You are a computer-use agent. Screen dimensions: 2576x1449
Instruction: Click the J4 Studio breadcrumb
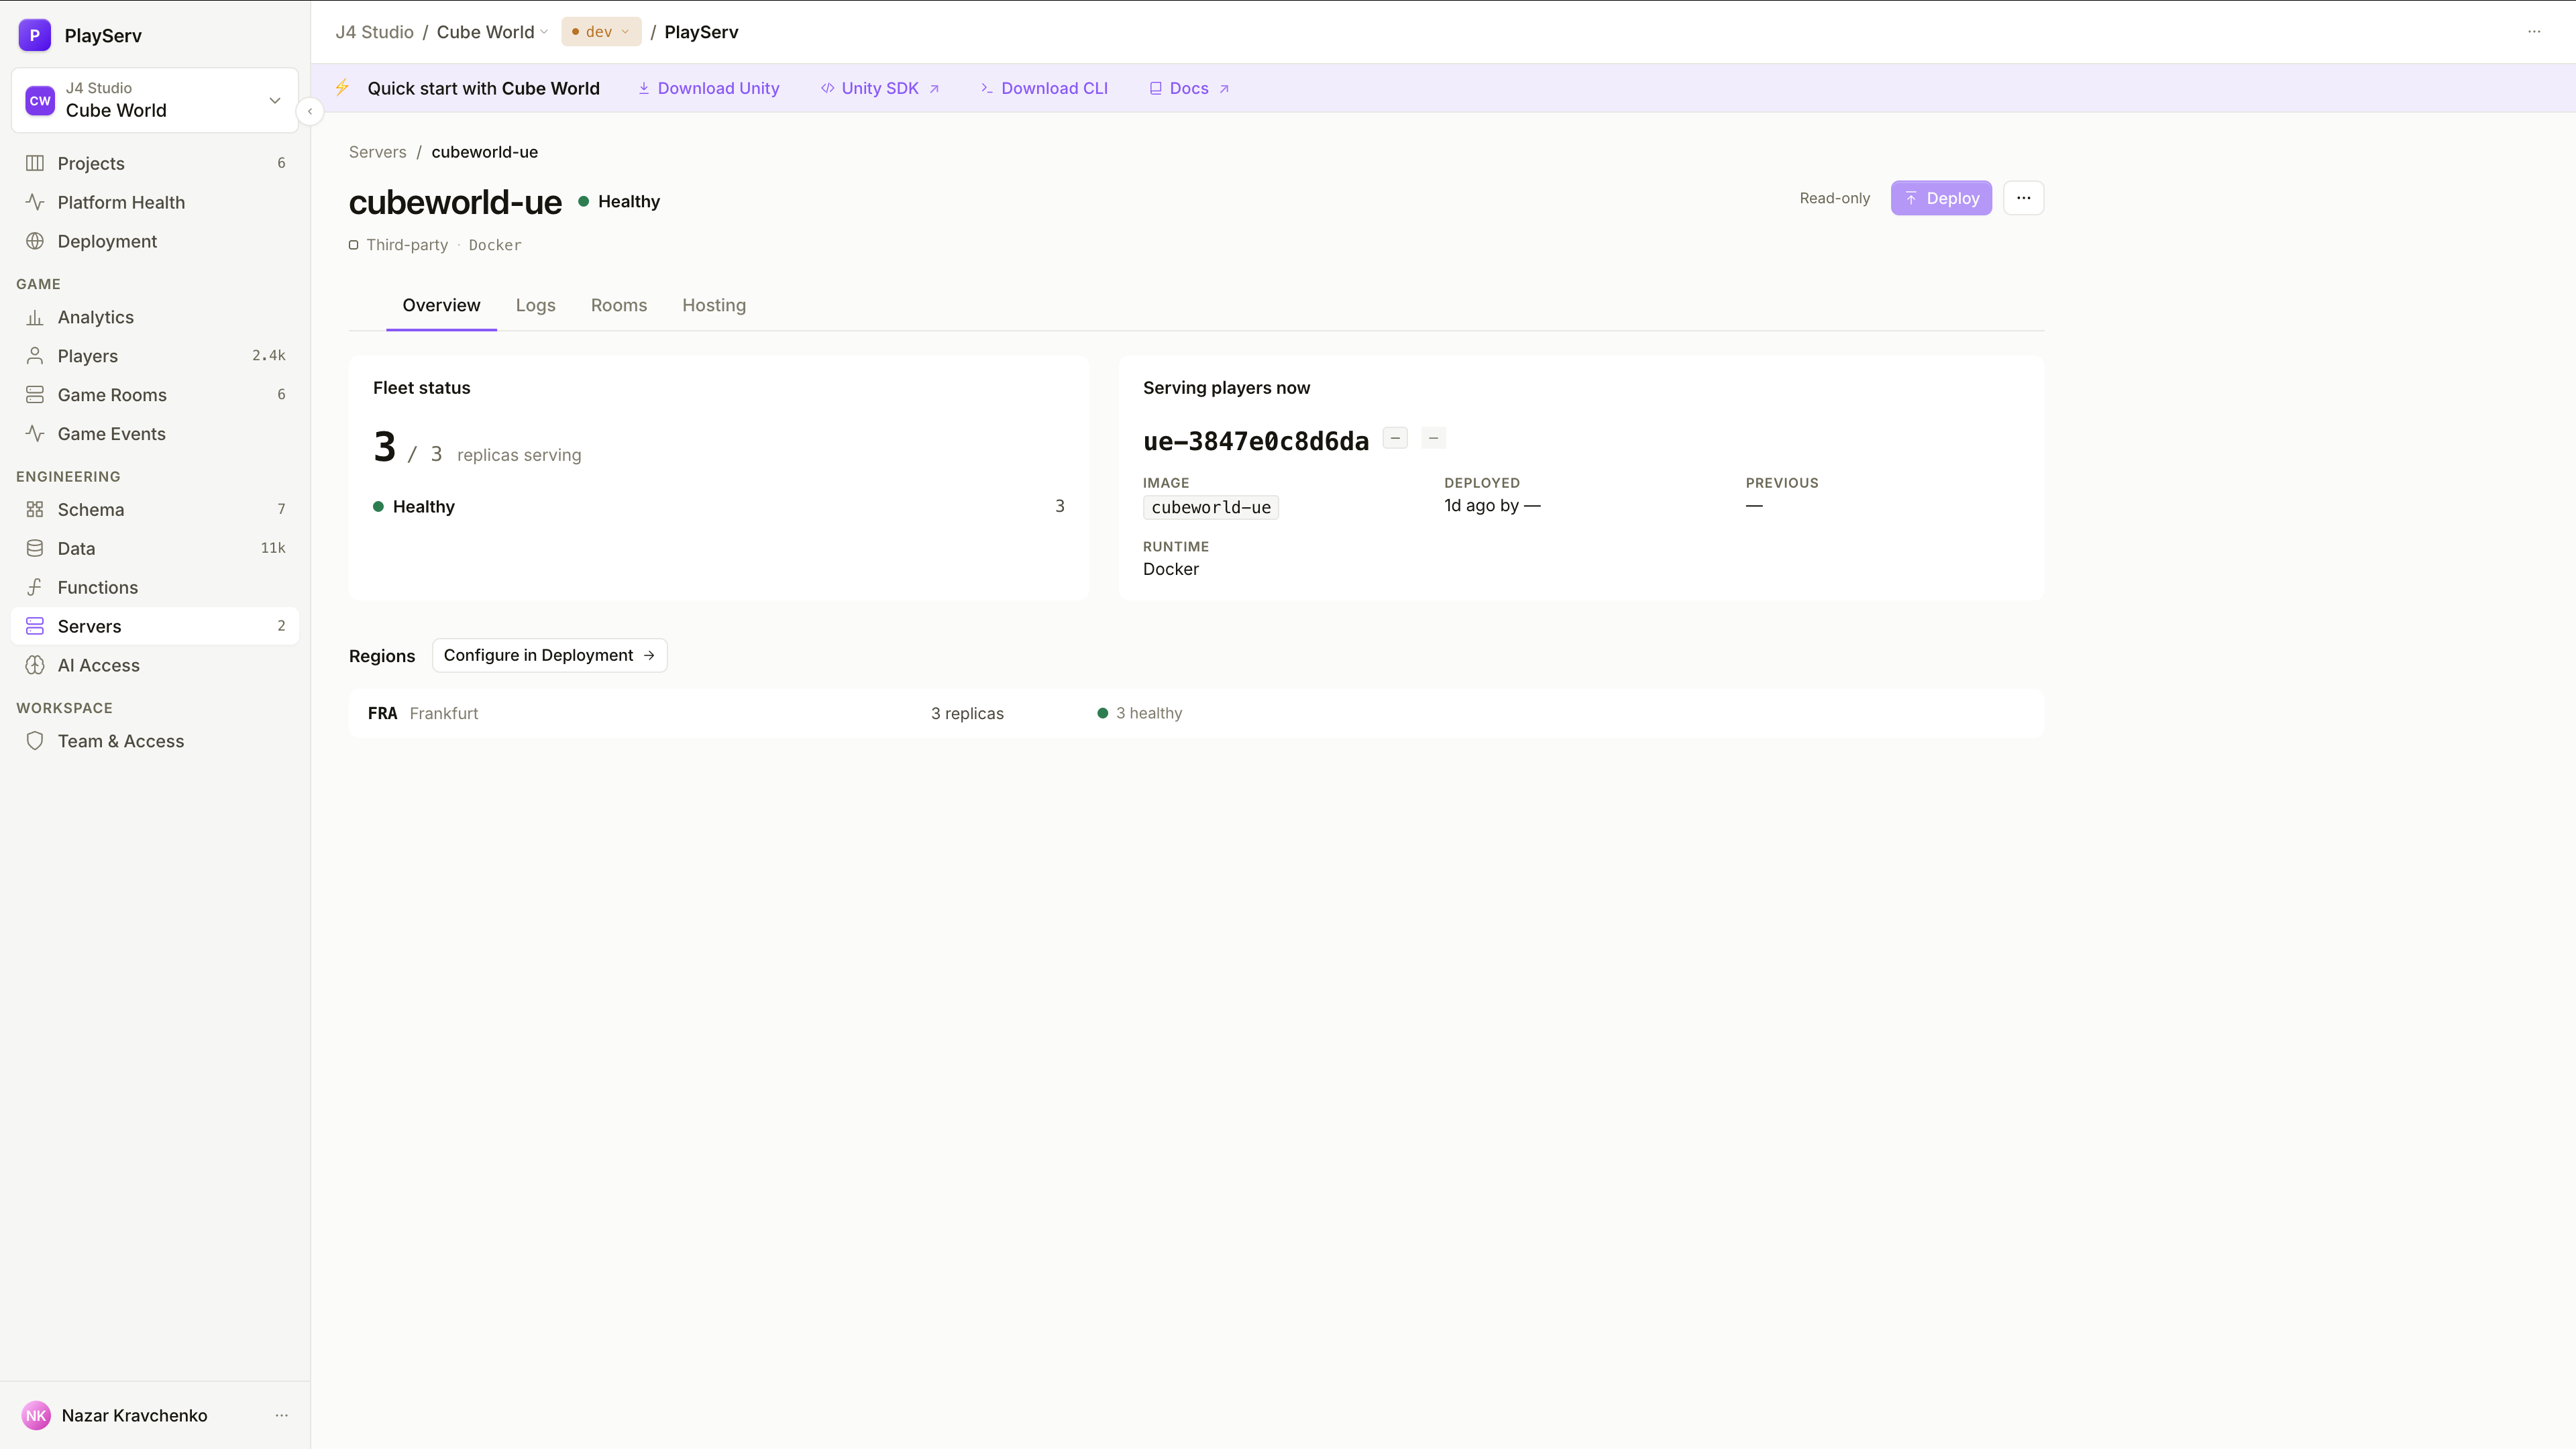point(374,32)
